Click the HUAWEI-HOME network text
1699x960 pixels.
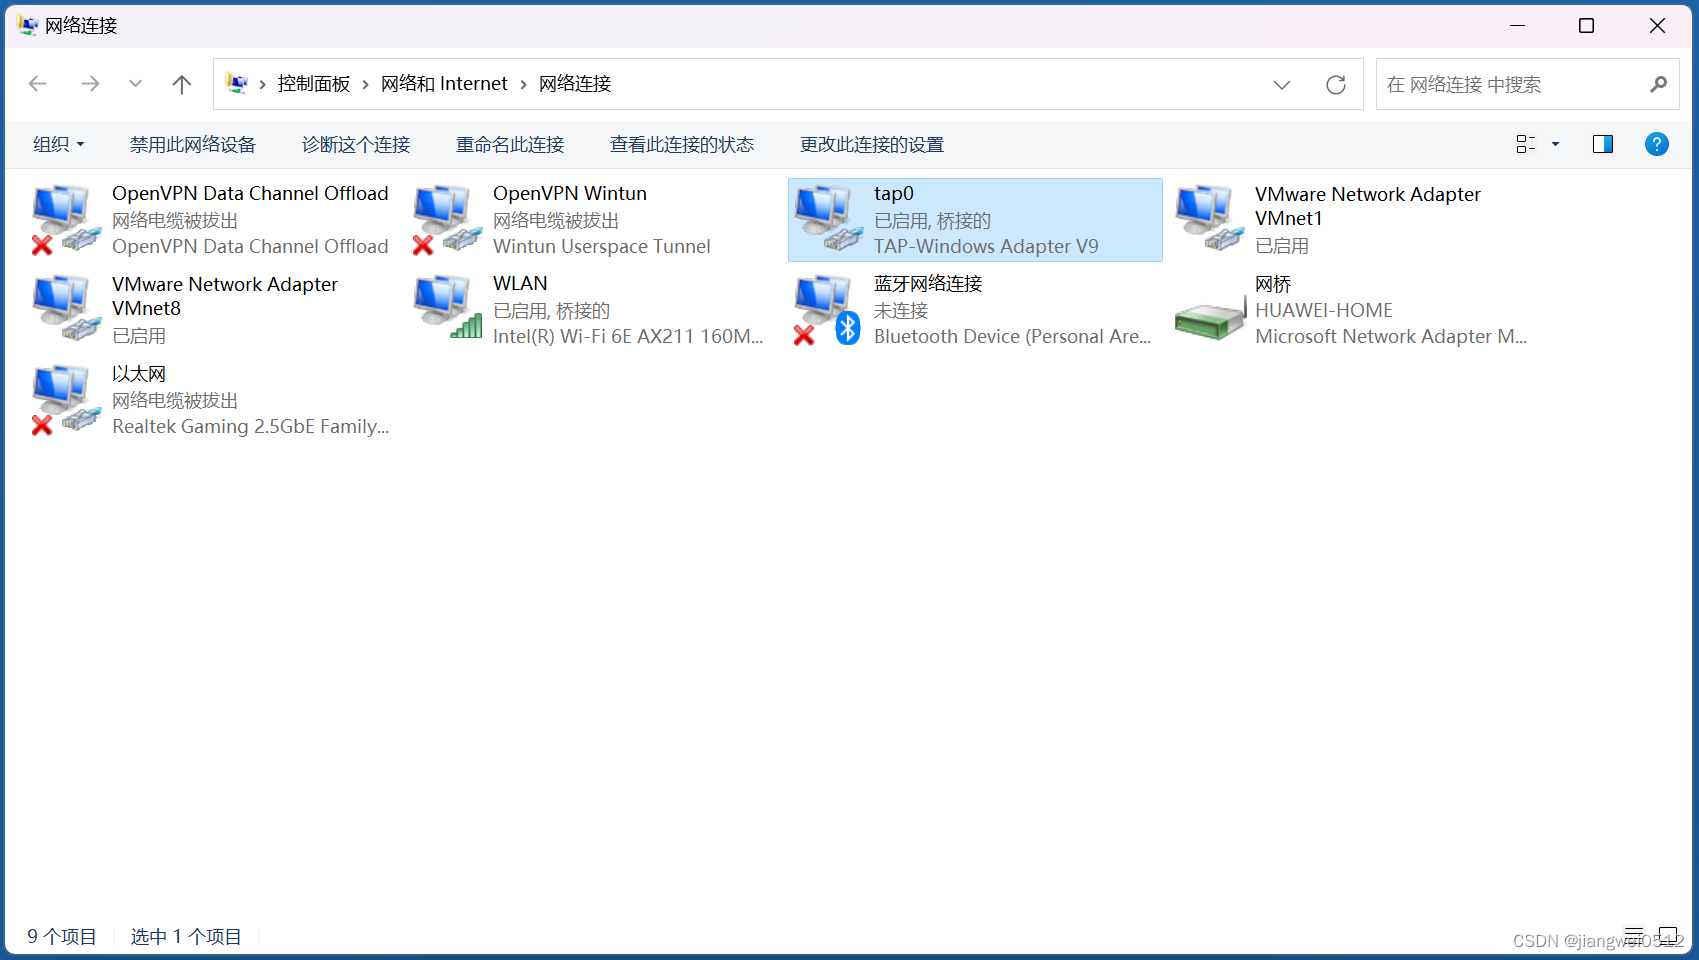tap(1324, 310)
